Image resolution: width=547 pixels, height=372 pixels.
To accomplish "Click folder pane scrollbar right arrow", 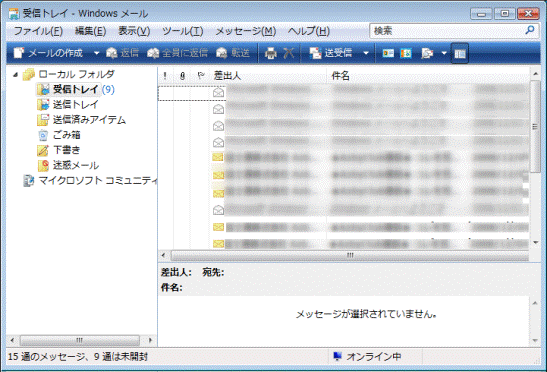I will click(x=150, y=340).
